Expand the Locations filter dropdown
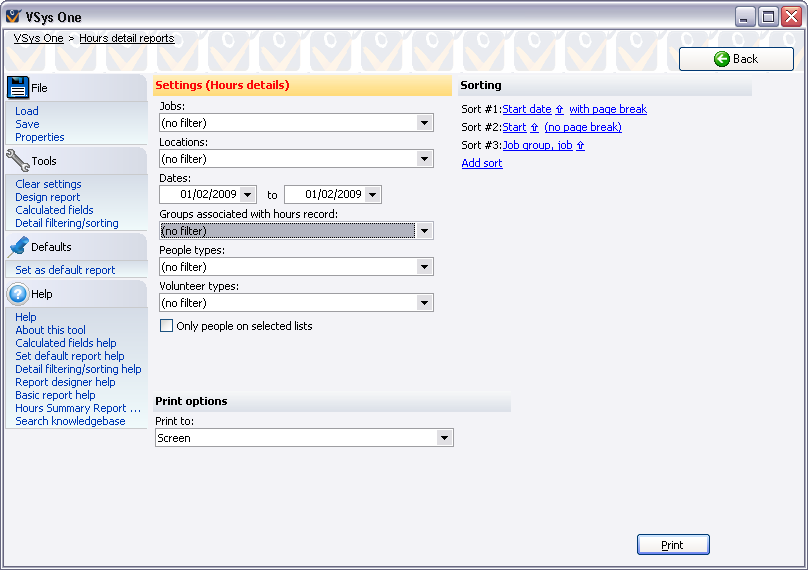The width and height of the screenshot is (808, 570). tap(425, 159)
